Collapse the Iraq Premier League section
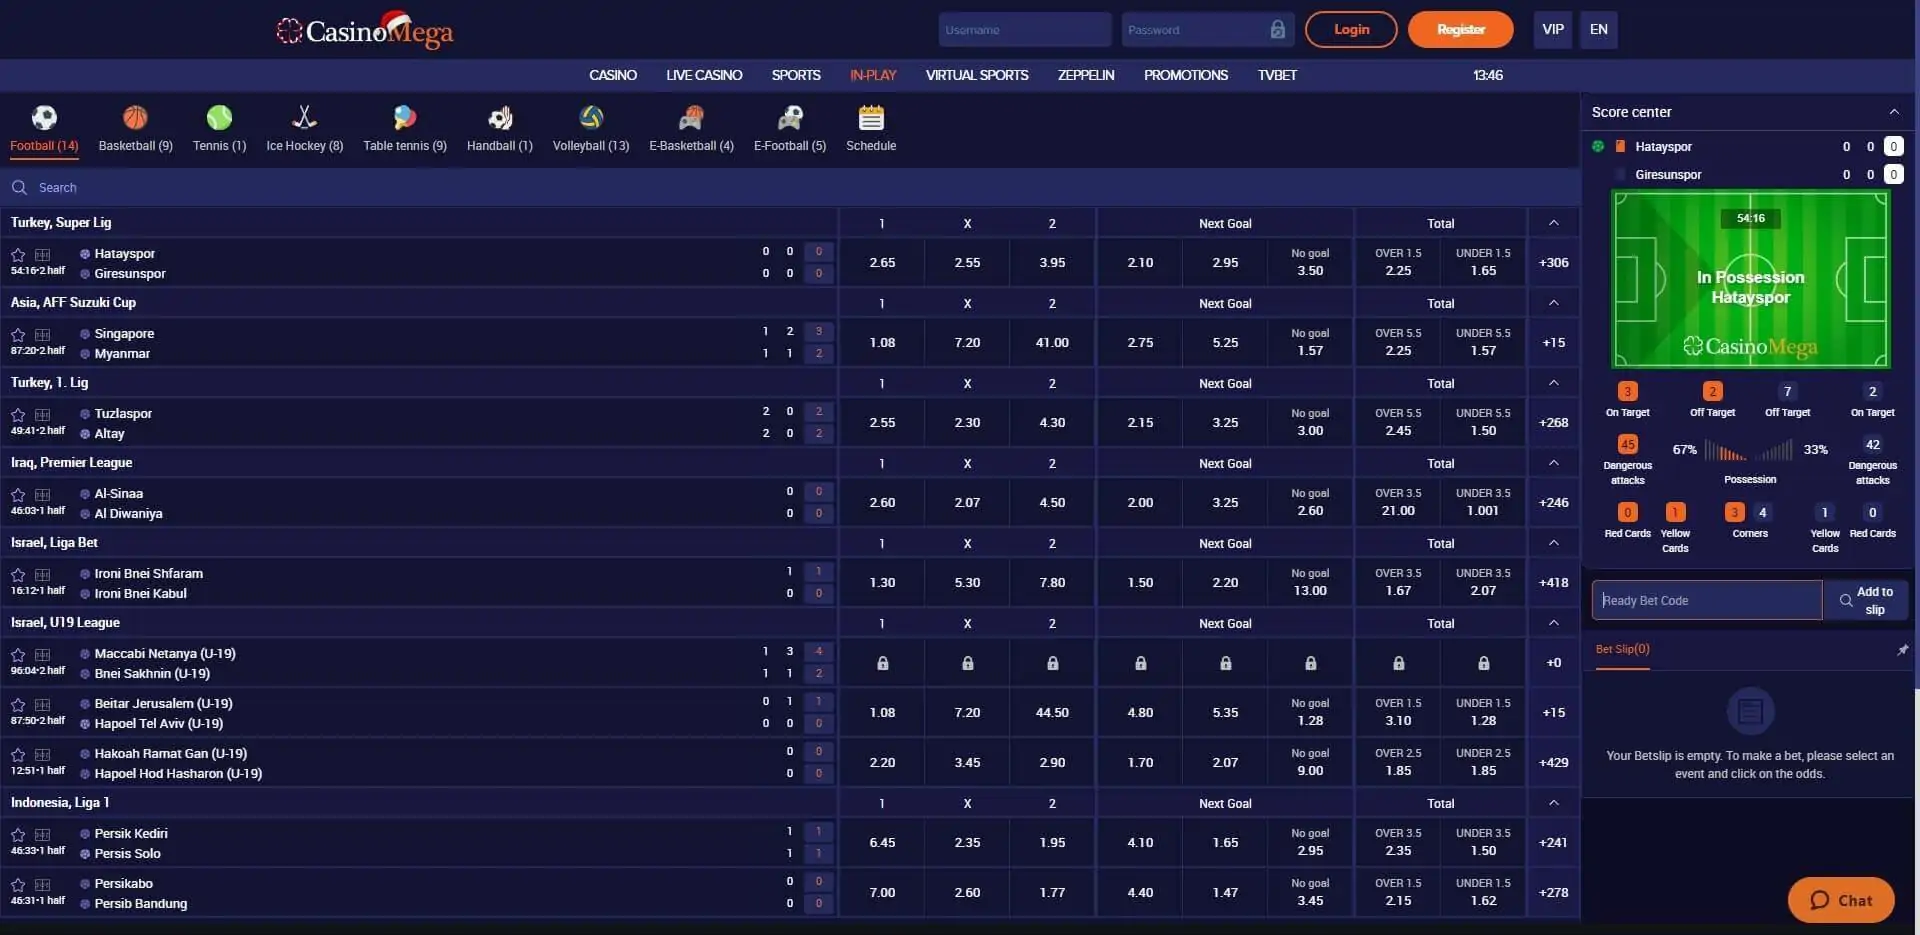Viewport: 1920px width, 935px height. [1552, 463]
